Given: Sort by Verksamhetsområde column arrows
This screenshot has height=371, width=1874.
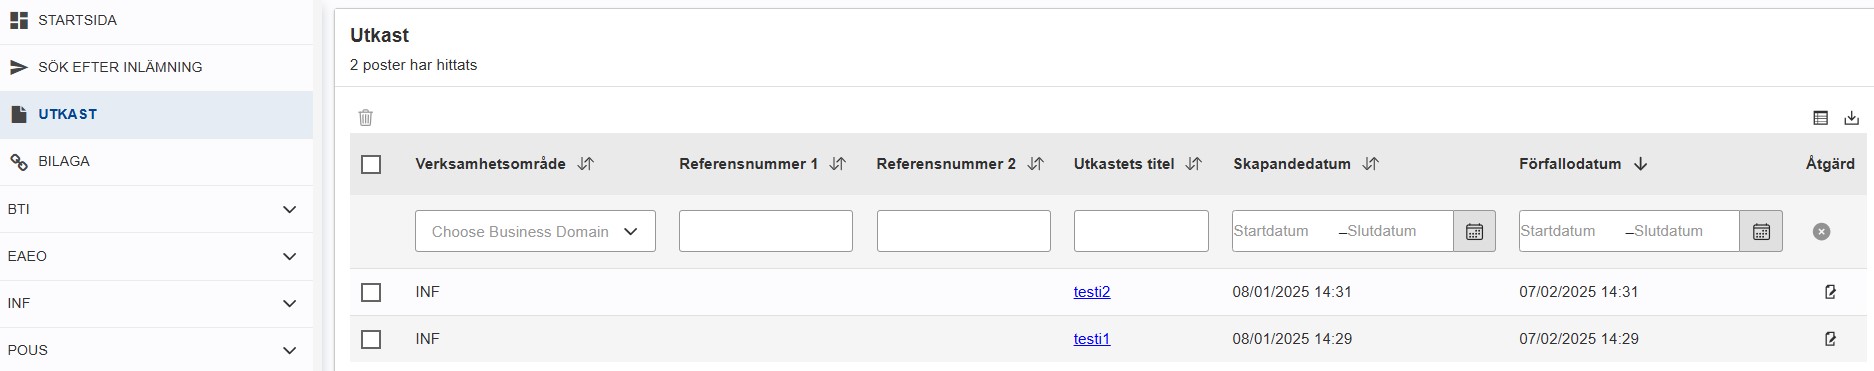Looking at the screenshot, I should [586, 164].
